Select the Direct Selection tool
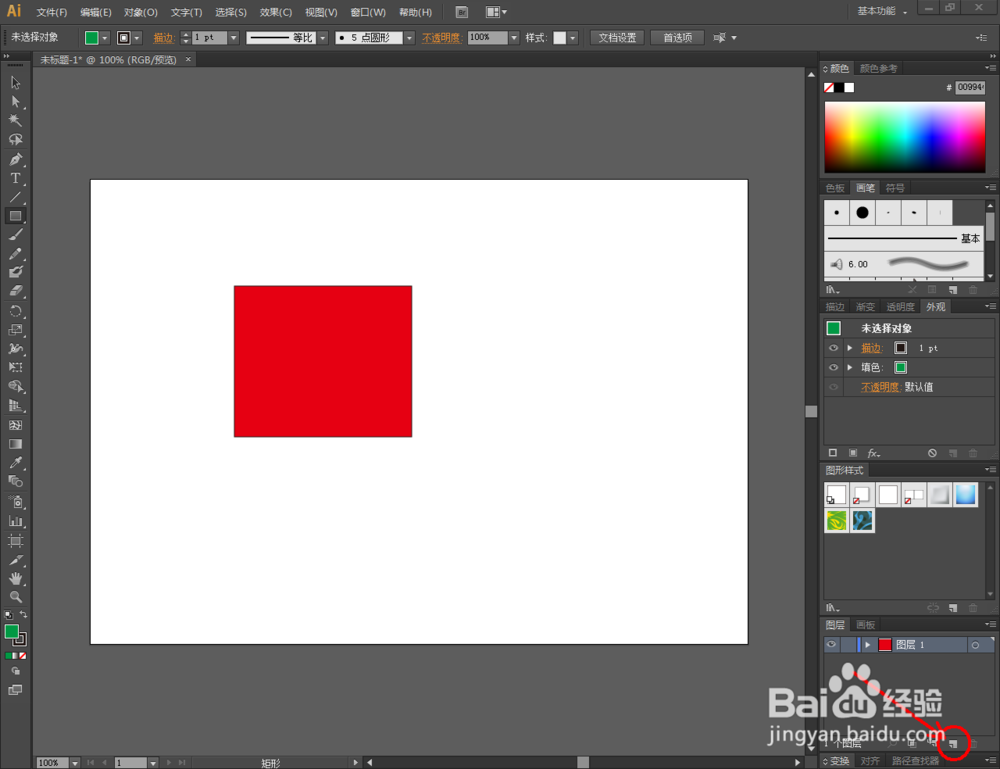Viewport: 1000px width, 769px height. tap(15, 102)
